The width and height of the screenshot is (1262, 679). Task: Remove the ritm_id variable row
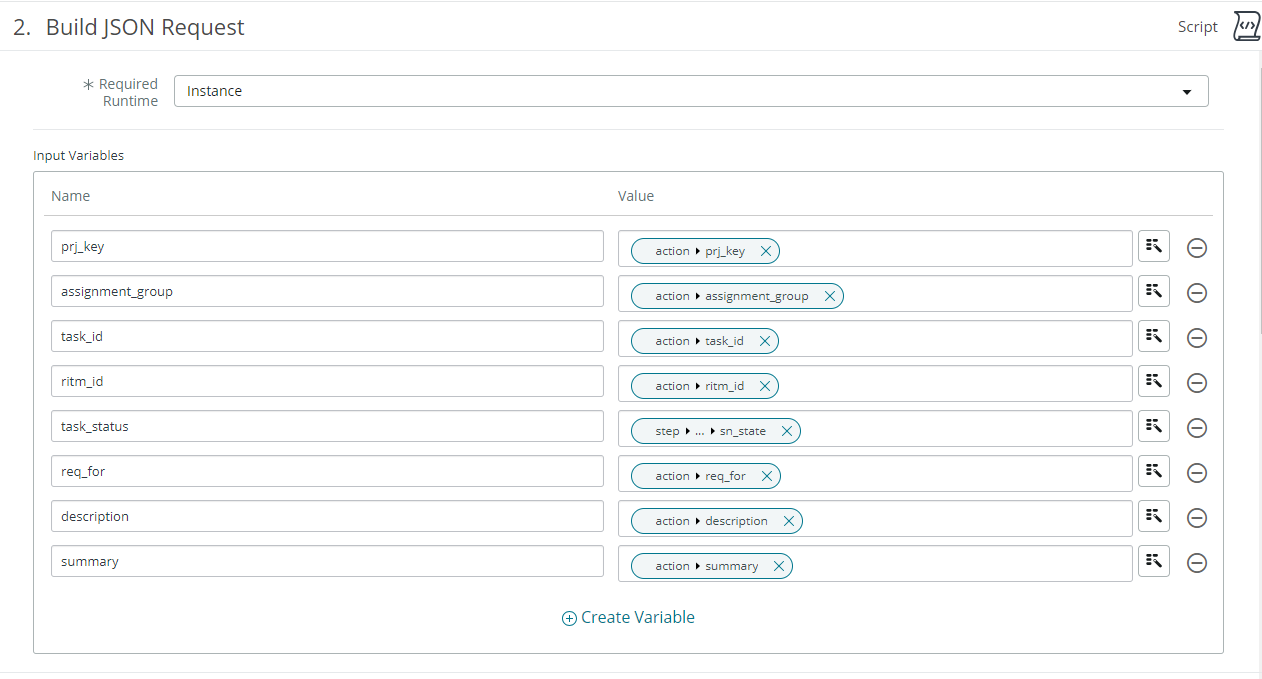click(1196, 383)
